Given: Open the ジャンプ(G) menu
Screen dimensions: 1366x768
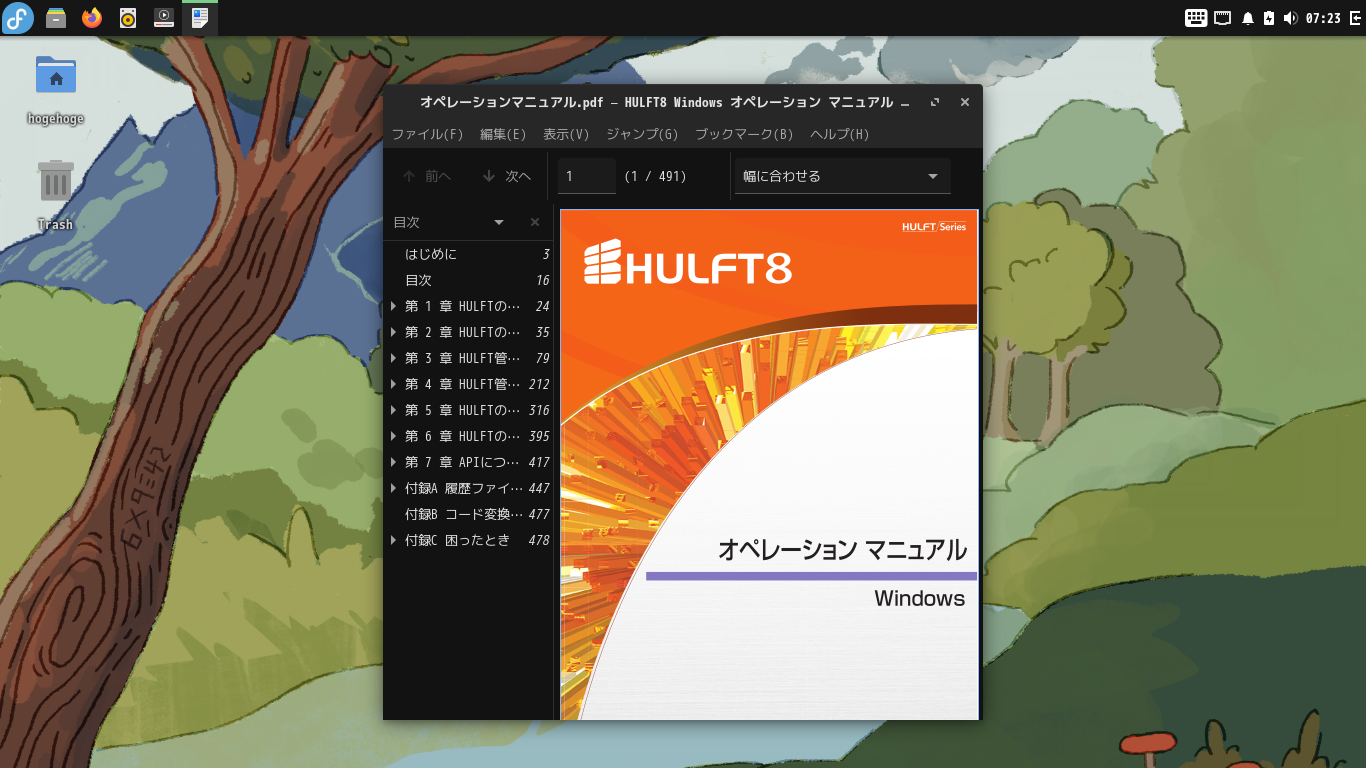Looking at the screenshot, I should tap(642, 134).
